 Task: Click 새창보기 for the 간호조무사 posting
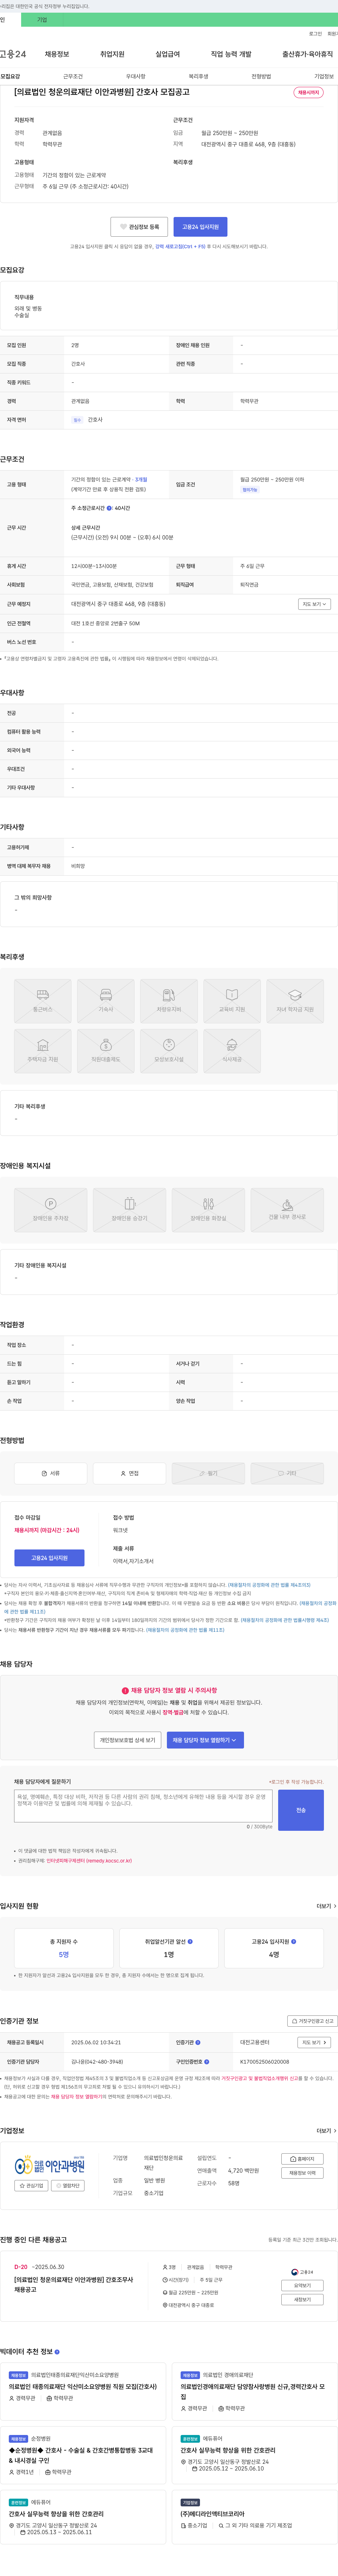pyautogui.click(x=302, y=2300)
